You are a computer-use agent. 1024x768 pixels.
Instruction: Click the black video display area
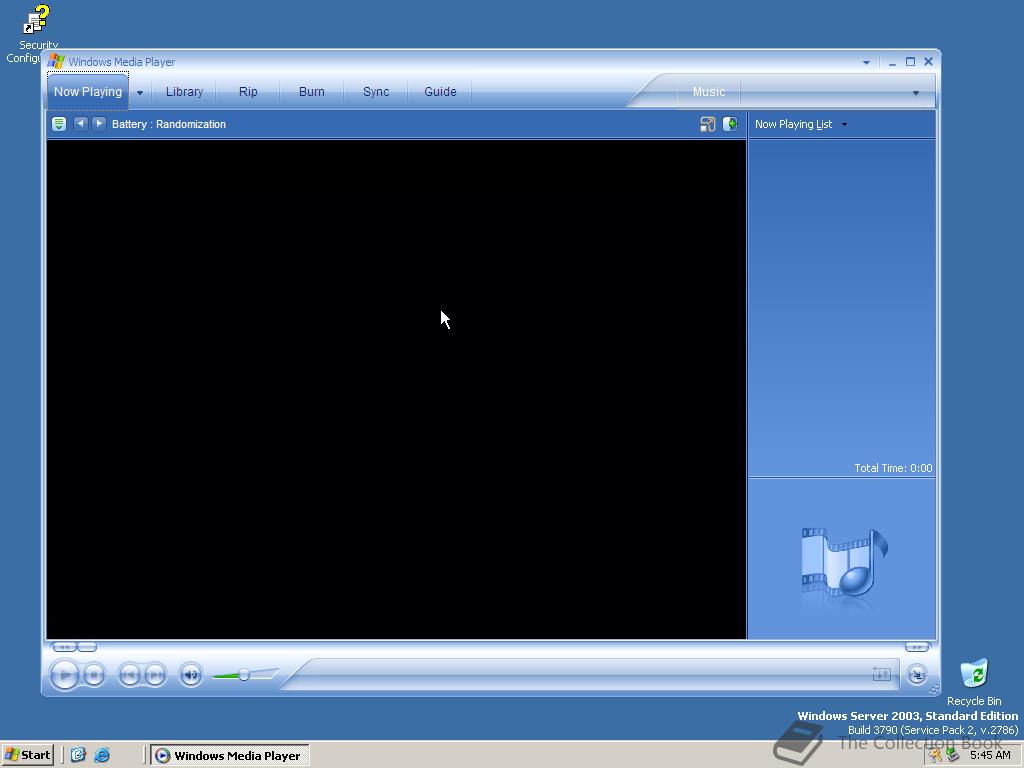(x=396, y=389)
